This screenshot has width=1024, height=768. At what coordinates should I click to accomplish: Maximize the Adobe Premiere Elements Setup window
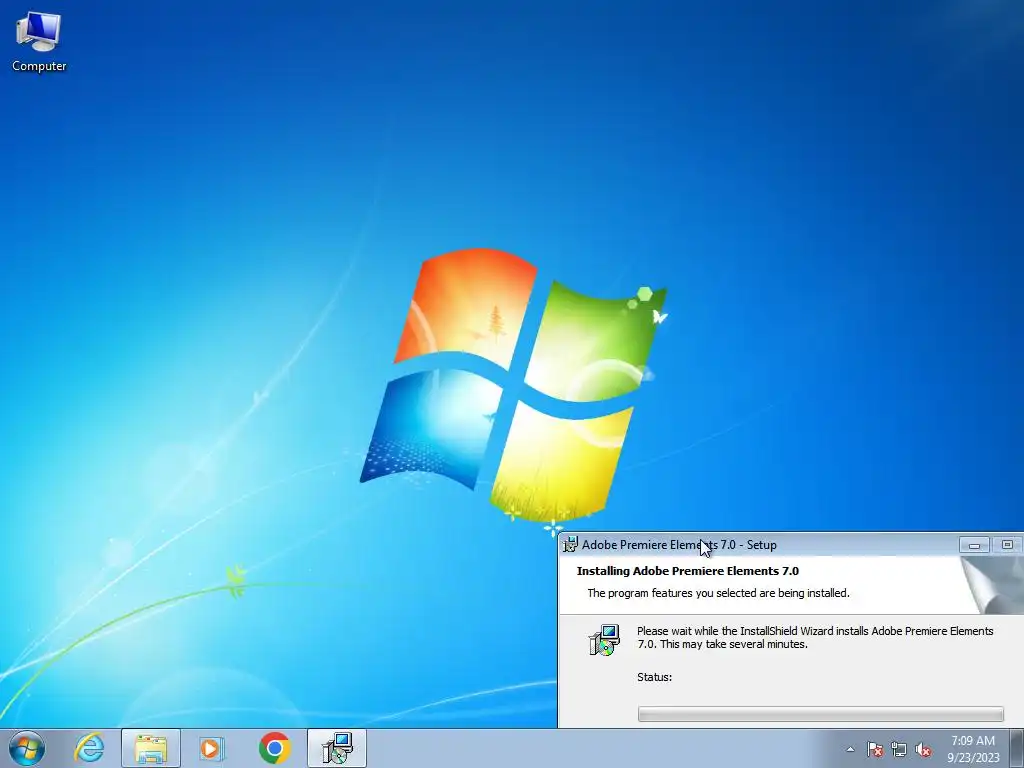pos(1007,545)
